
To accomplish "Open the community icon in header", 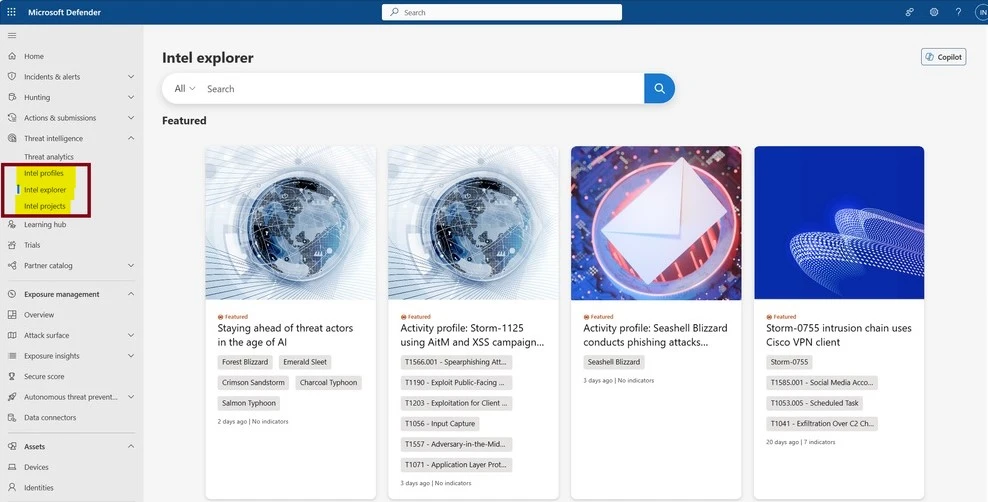I will pos(909,12).
